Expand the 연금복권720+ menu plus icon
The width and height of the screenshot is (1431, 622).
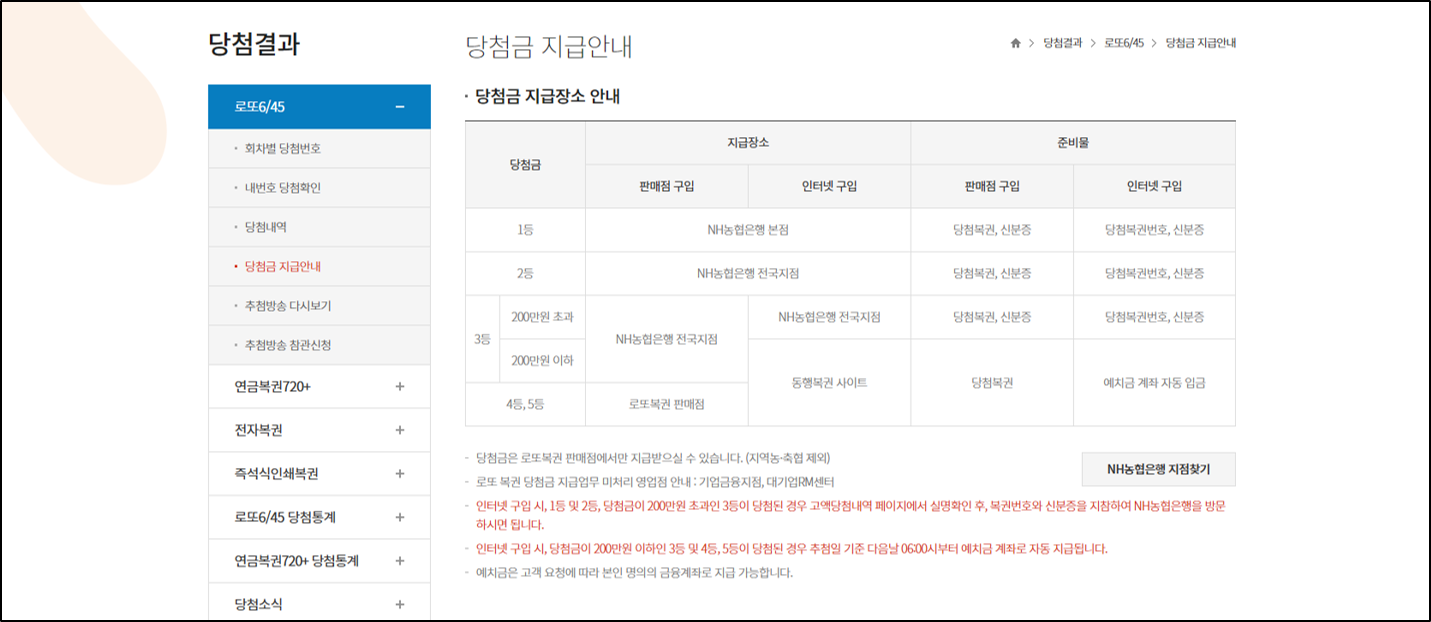point(400,386)
